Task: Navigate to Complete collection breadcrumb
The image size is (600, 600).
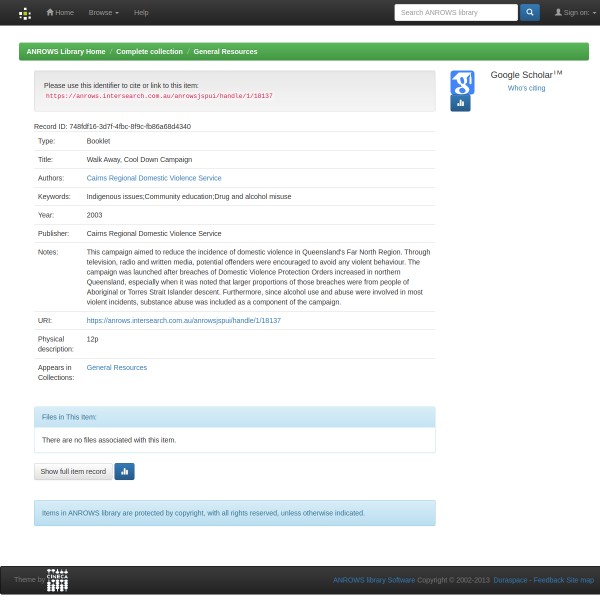Action: pyautogui.click(x=149, y=51)
